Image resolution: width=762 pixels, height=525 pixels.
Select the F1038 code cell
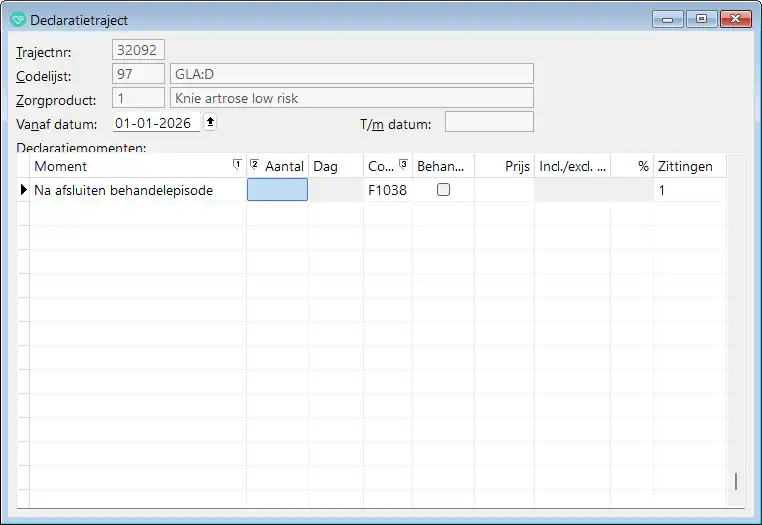(x=387, y=190)
